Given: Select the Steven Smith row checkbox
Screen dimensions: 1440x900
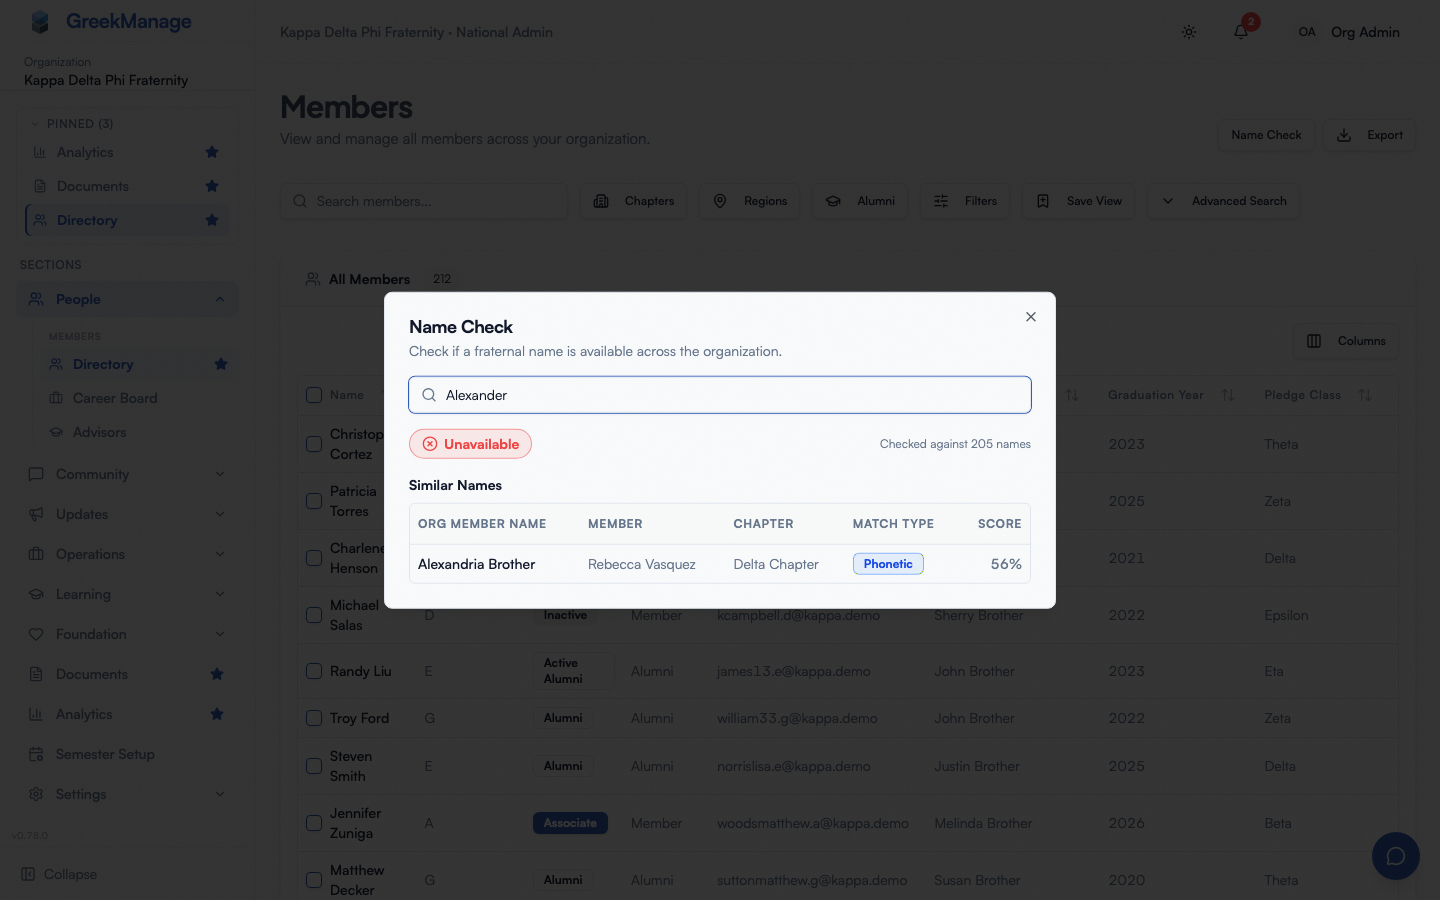Looking at the screenshot, I should pyautogui.click(x=314, y=766).
